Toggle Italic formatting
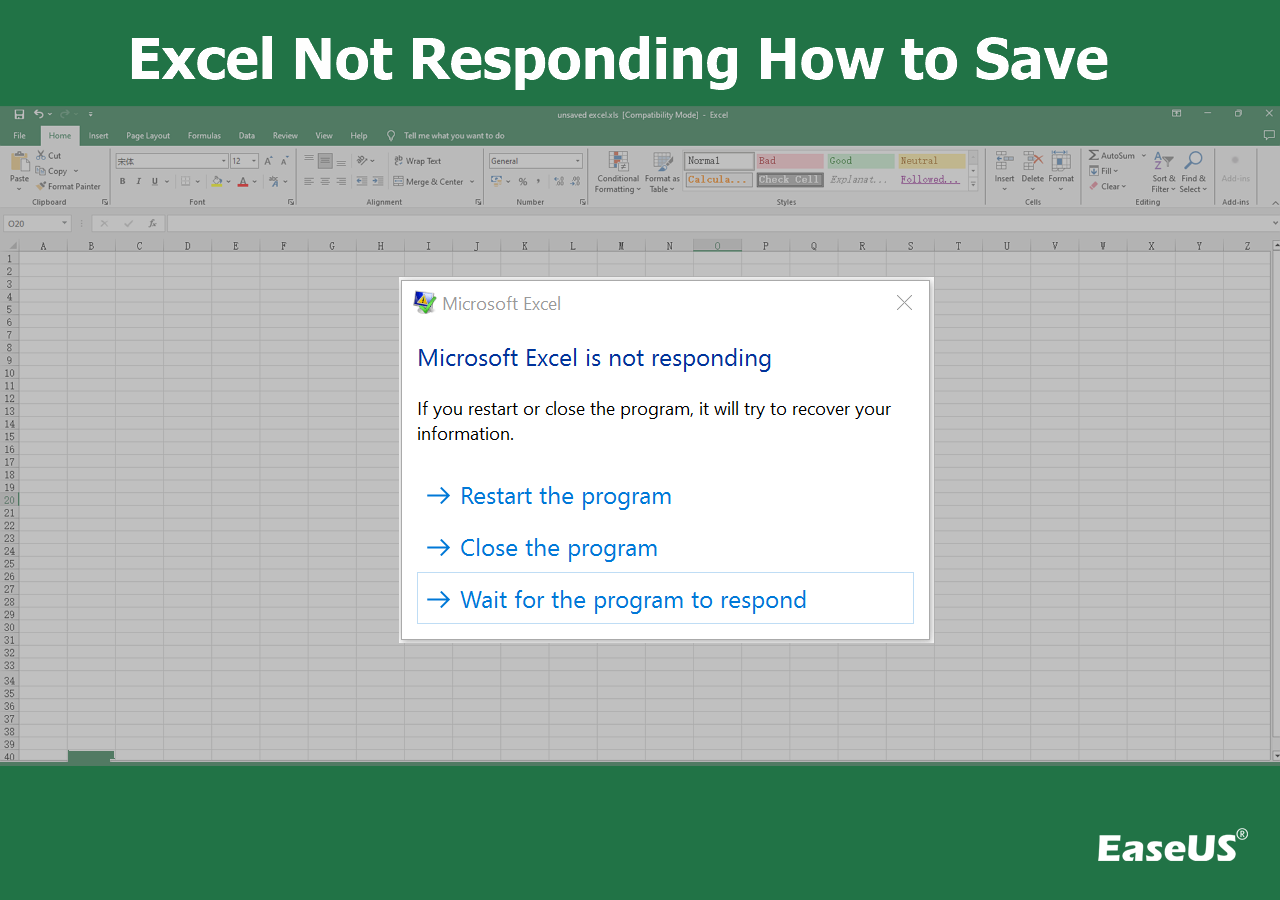The height and width of the screenshot is (900, 1280). click(x=137, y=182)
